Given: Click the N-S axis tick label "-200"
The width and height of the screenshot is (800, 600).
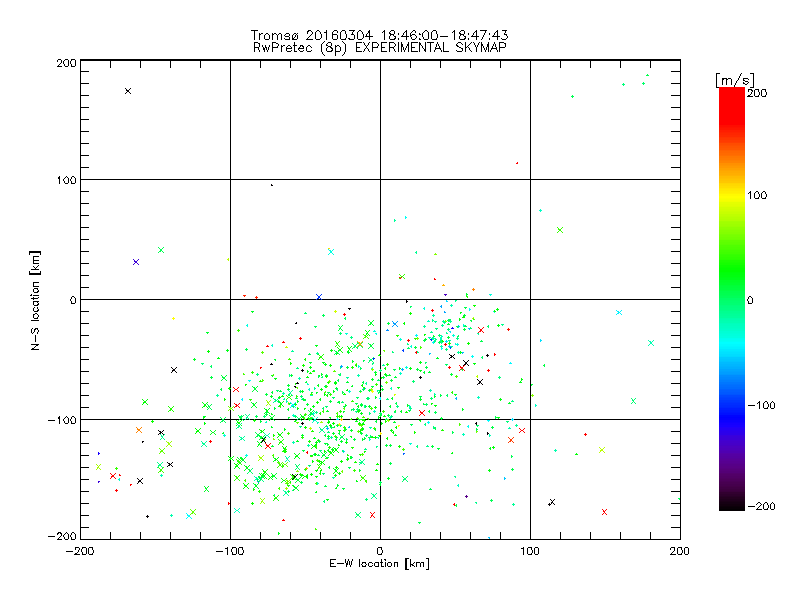Looking at the screenshot, I should point(62,536).
